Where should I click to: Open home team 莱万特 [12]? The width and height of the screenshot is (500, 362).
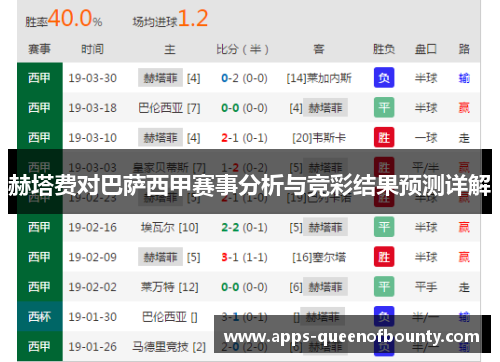click(x=169, y=287)
